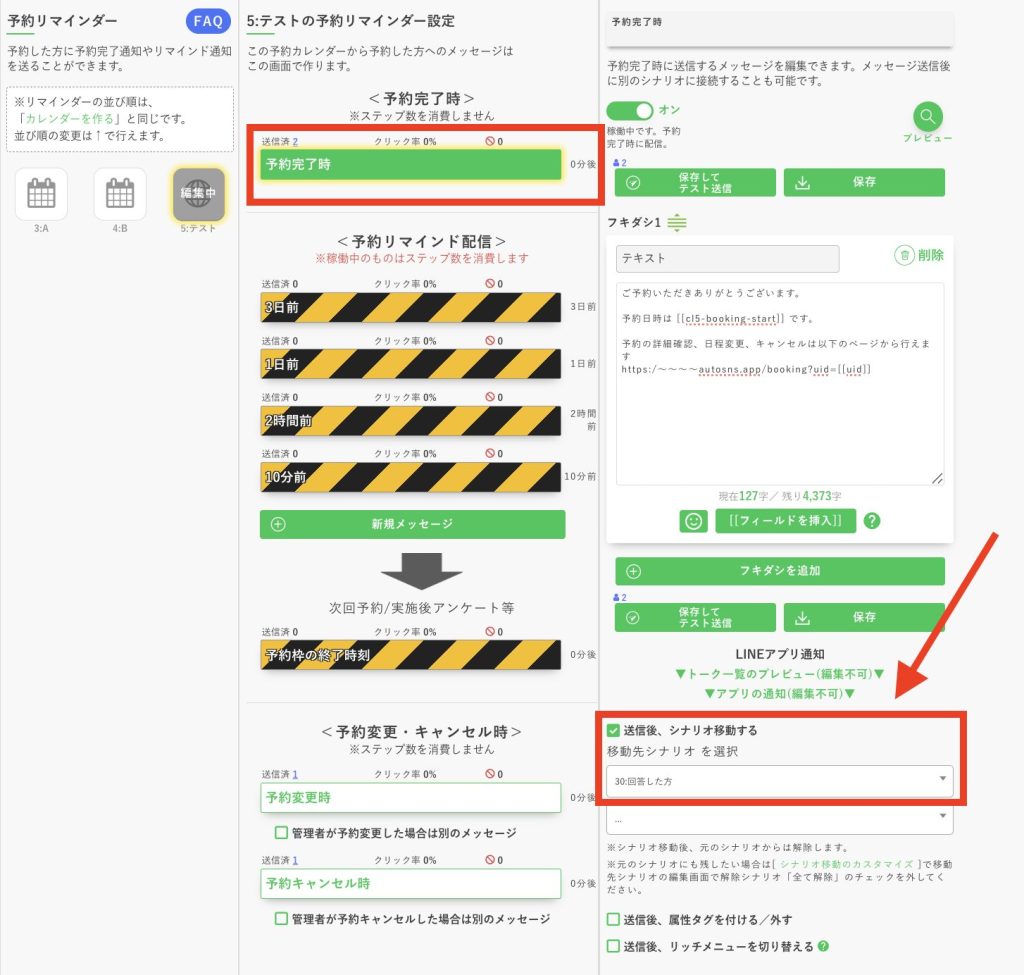Expand ▼トーク一覧のプレビュー section
The image size is (1024, 975).
coord(779,673)
